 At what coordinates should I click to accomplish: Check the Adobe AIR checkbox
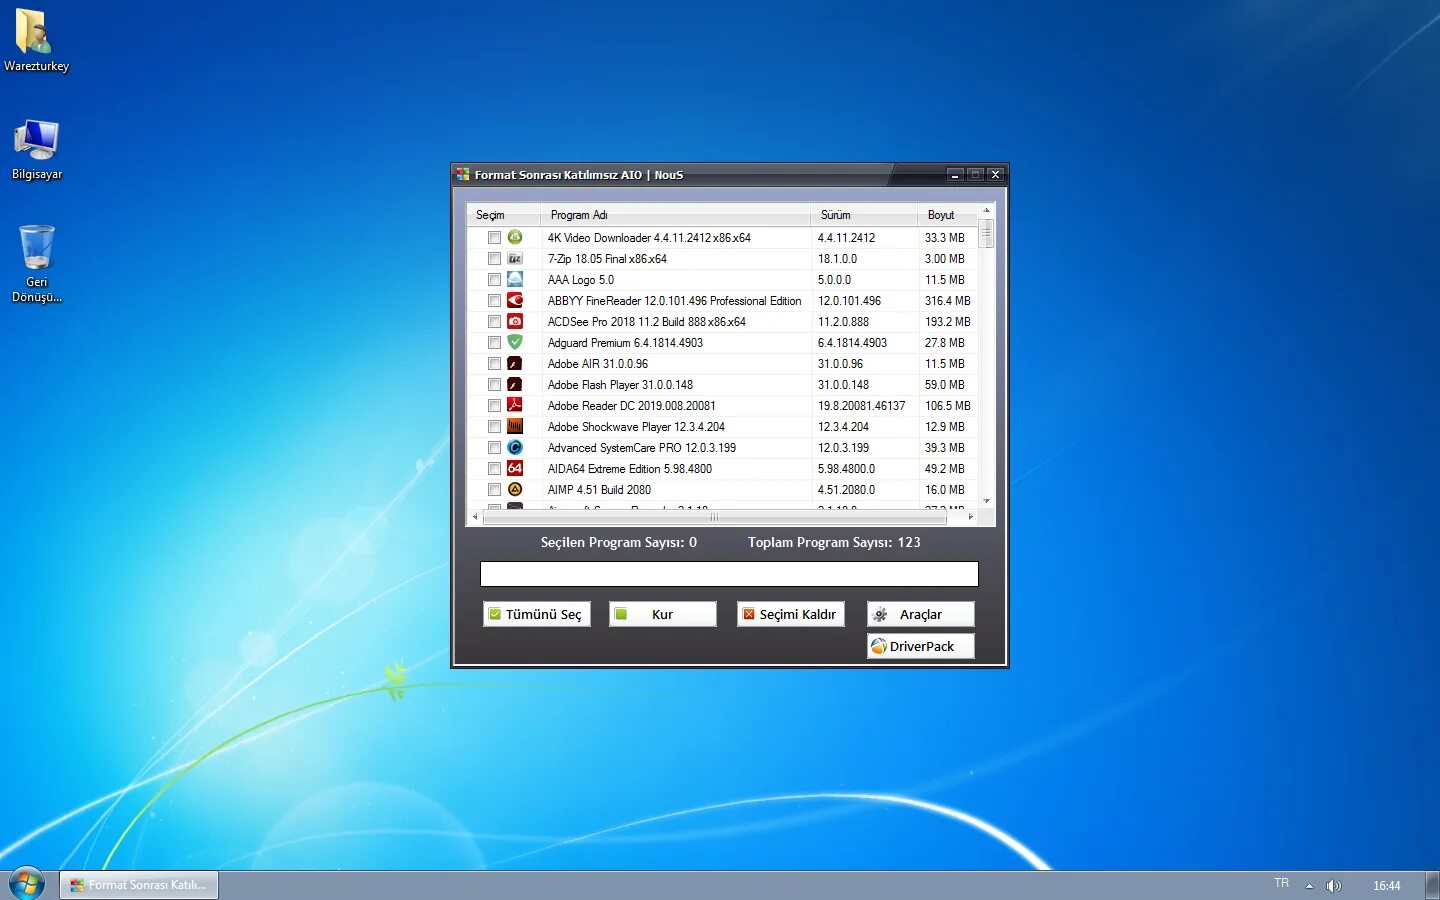(x=494, y=364)
